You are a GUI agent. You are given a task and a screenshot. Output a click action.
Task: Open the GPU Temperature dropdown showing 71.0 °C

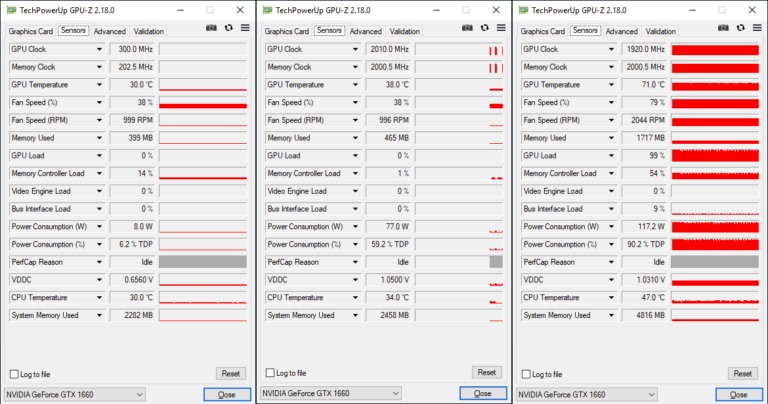point(612,85)
